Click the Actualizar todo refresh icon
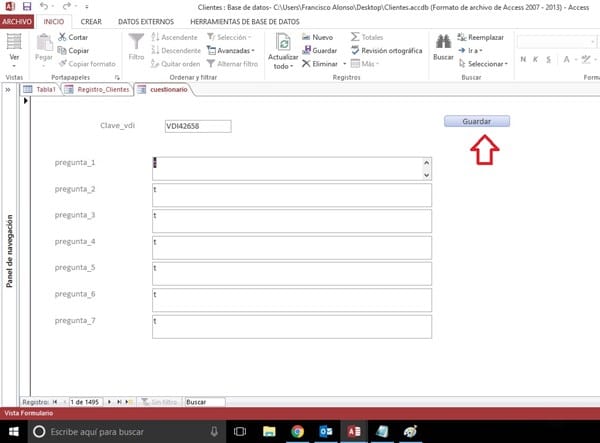 pos(283,41)
